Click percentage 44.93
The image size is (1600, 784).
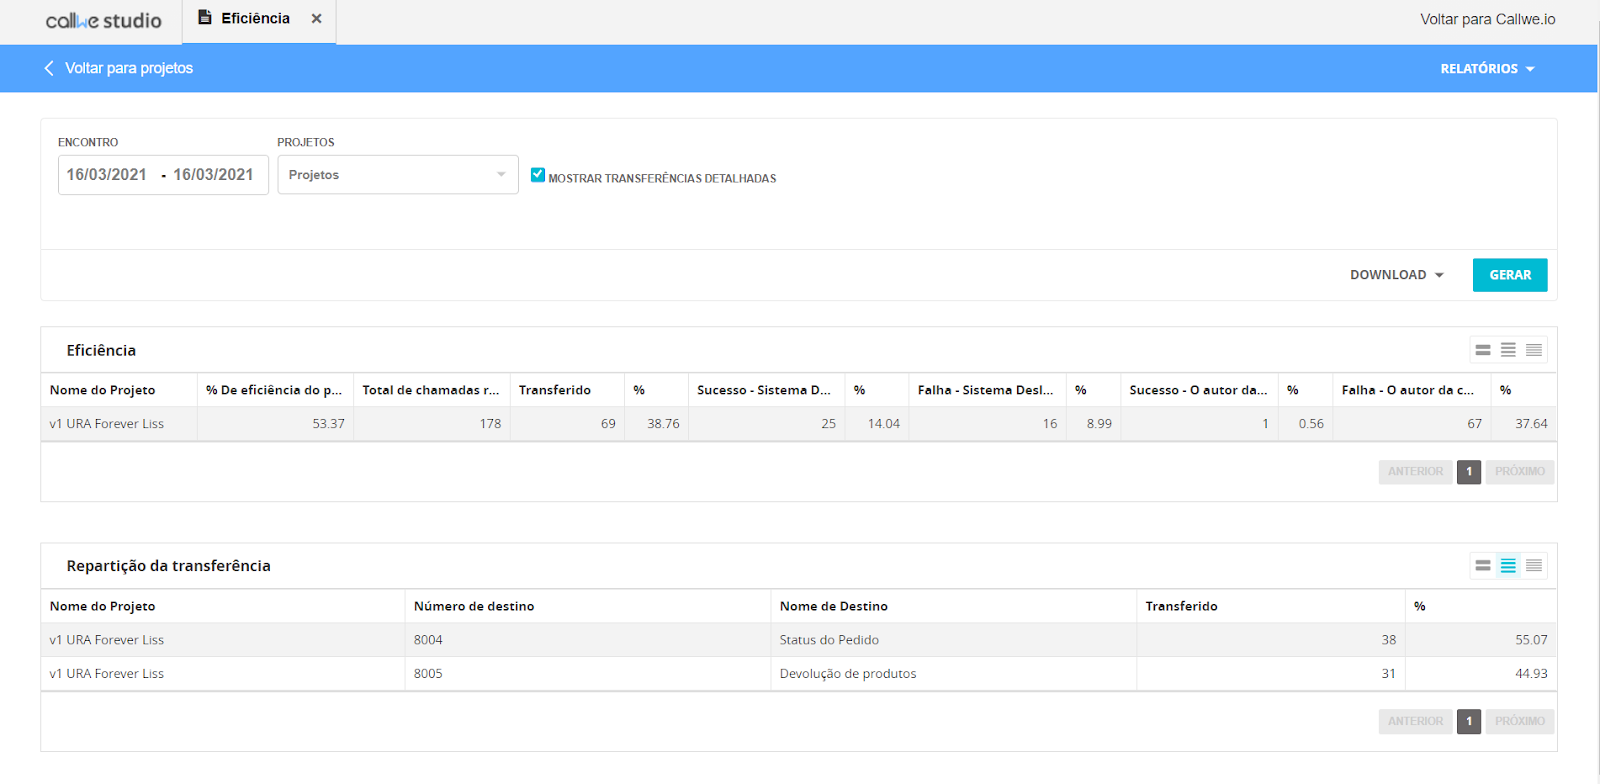pyautogui.click(x=1531, y=674)
